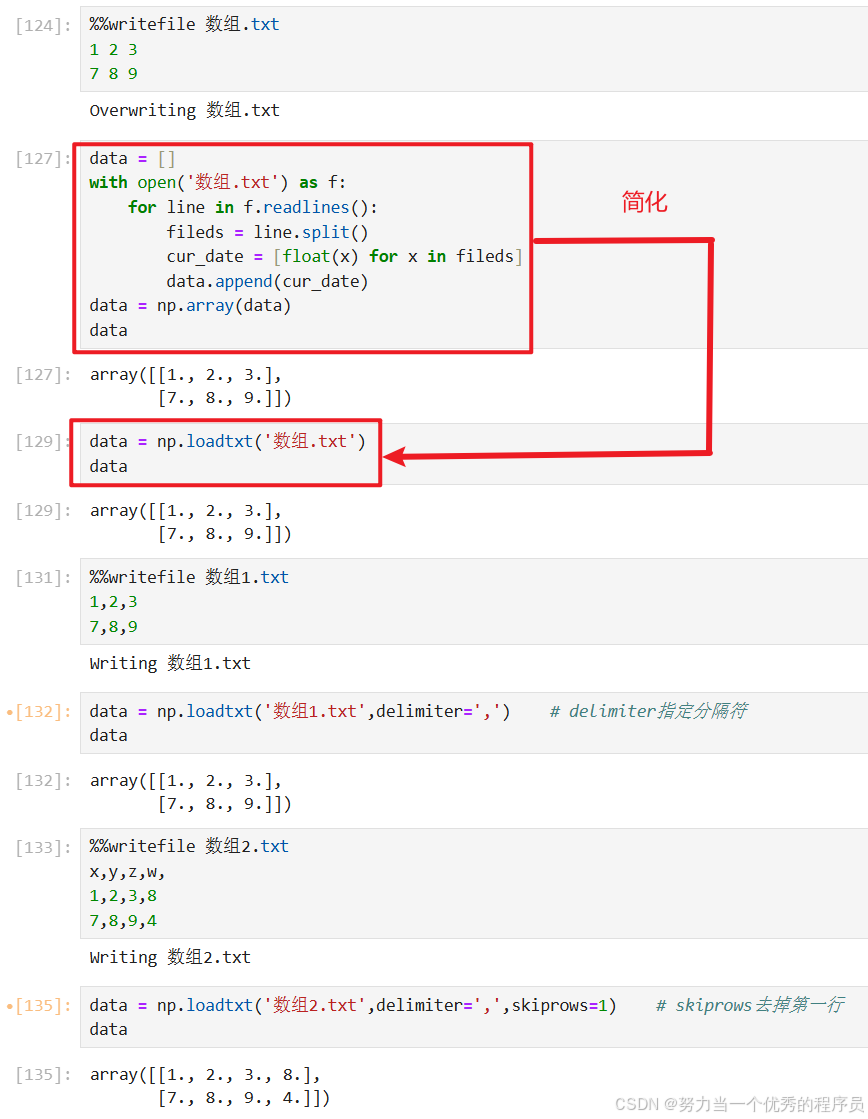This screenshot has width=868, height=1119.
Task: Select the 'x,y,z,w,' header line
Action: click(x=128, y=871)
